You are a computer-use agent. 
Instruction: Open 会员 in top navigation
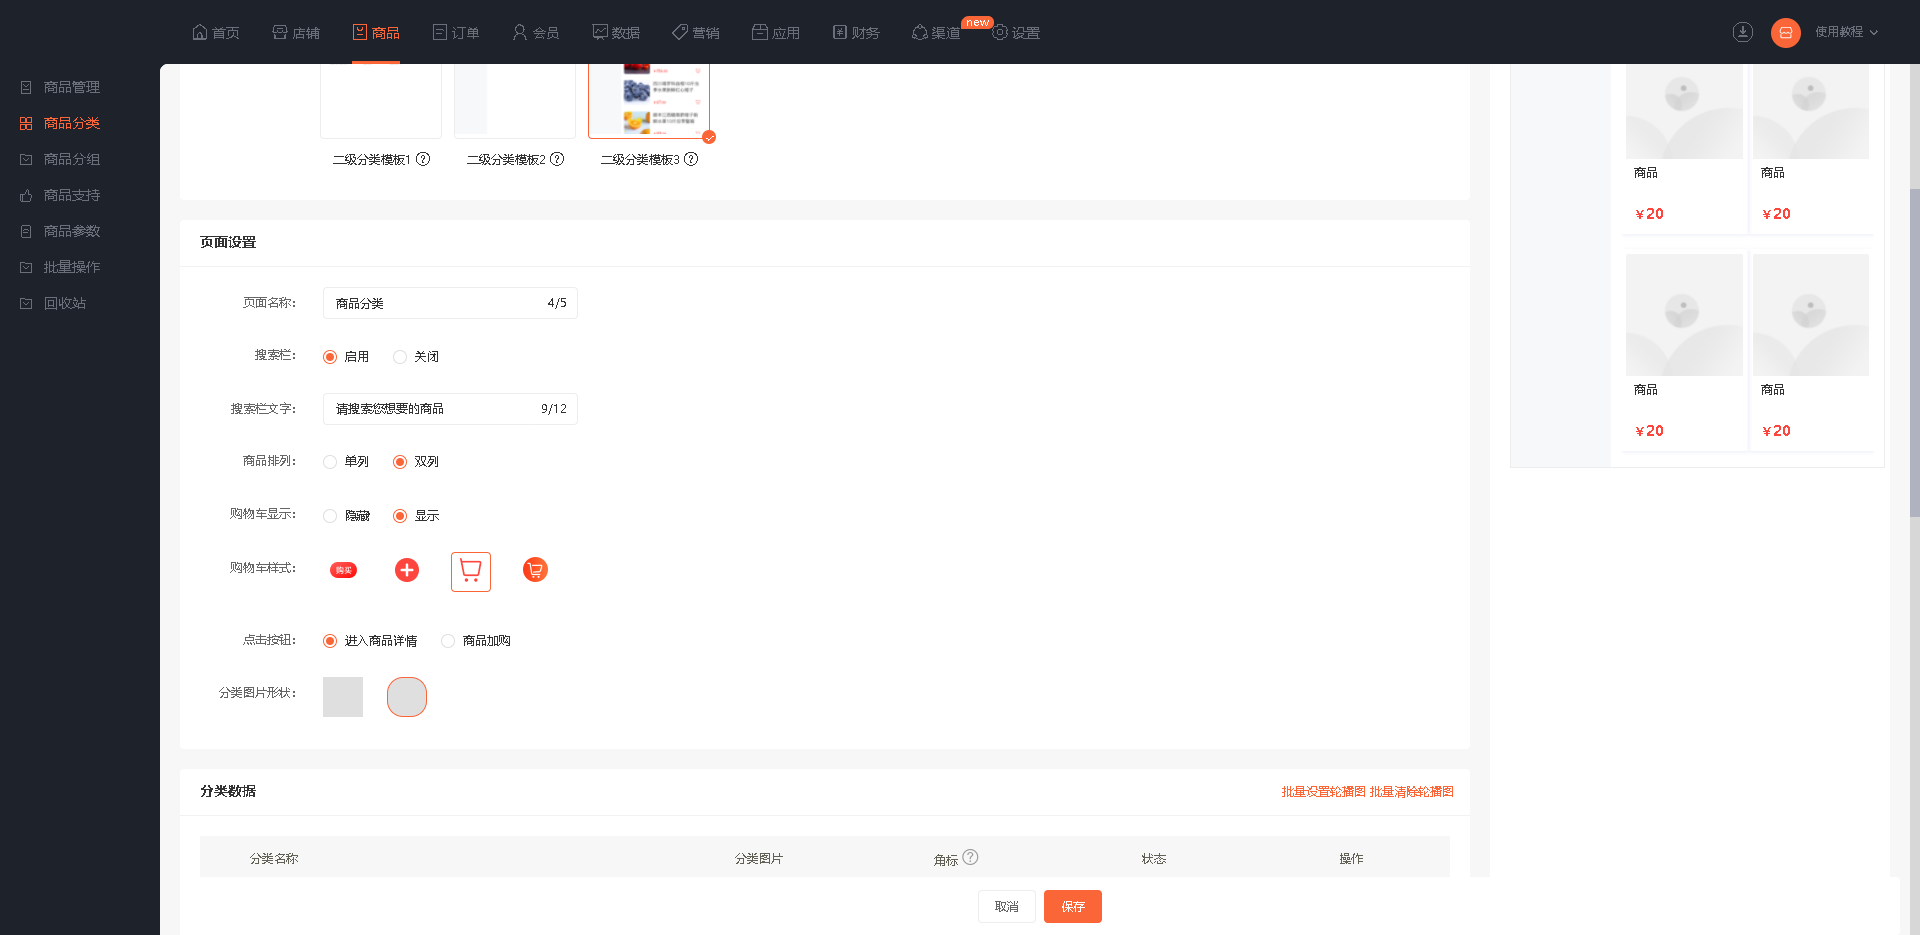pos(536,33)
